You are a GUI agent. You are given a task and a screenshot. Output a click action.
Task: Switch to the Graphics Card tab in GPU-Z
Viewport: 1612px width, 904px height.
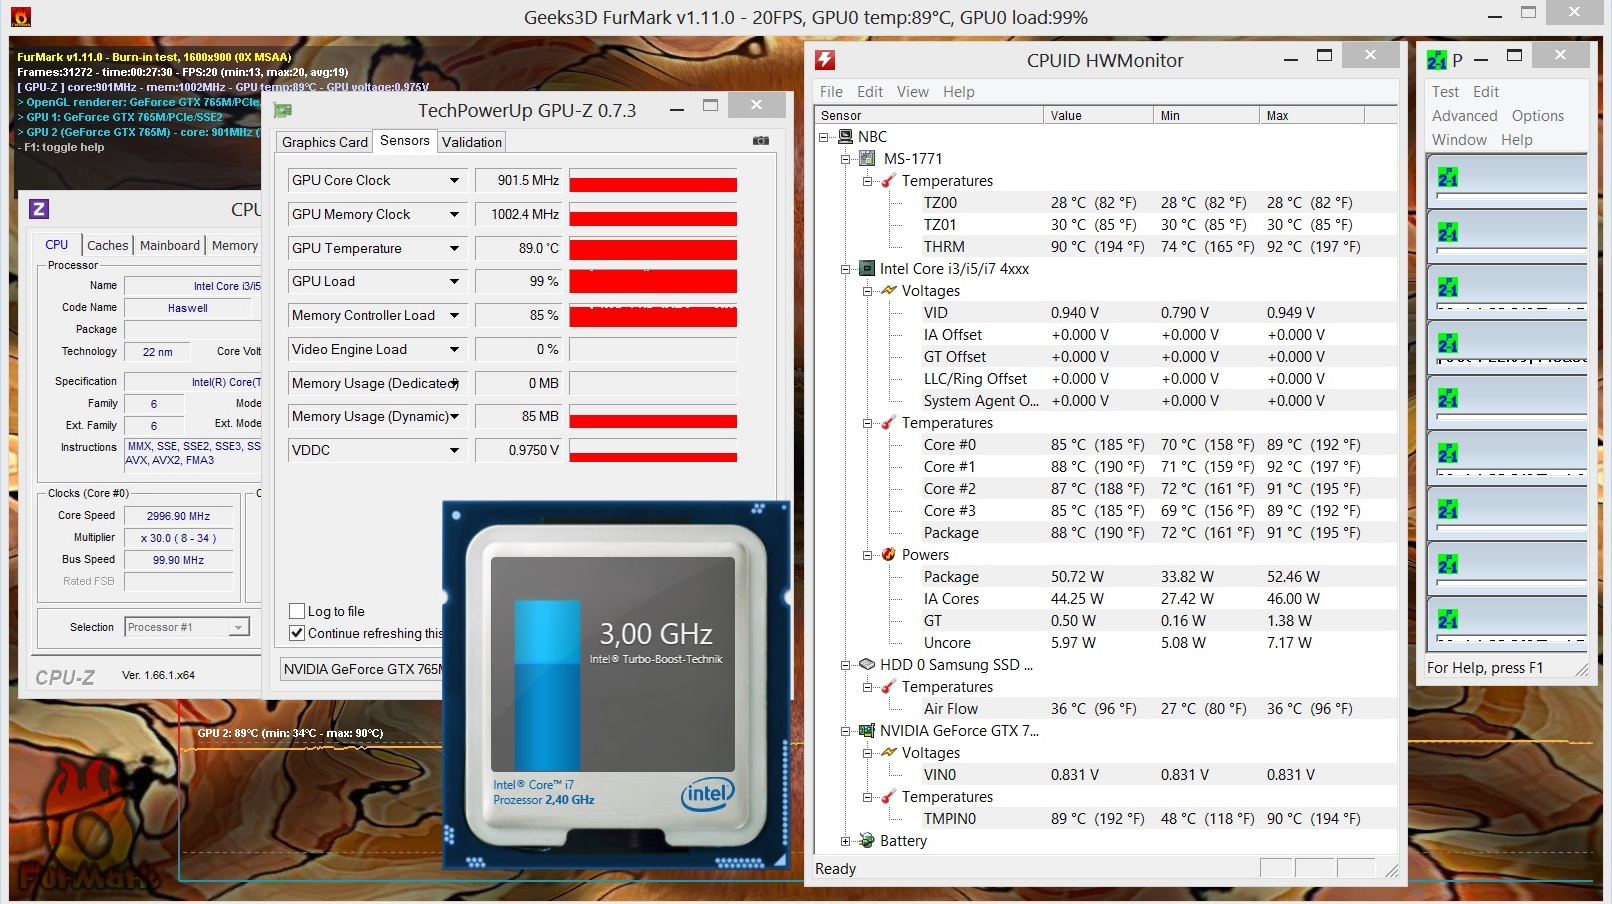point(325,142)
